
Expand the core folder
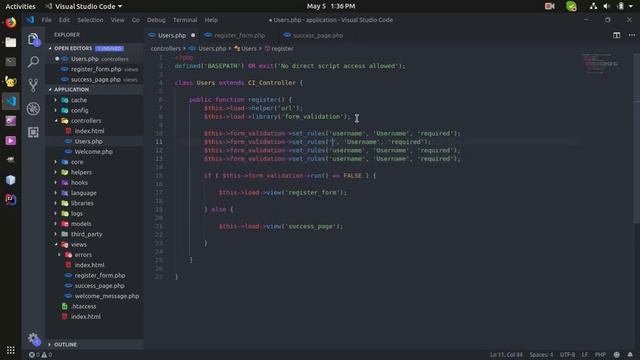click(56, 162)
